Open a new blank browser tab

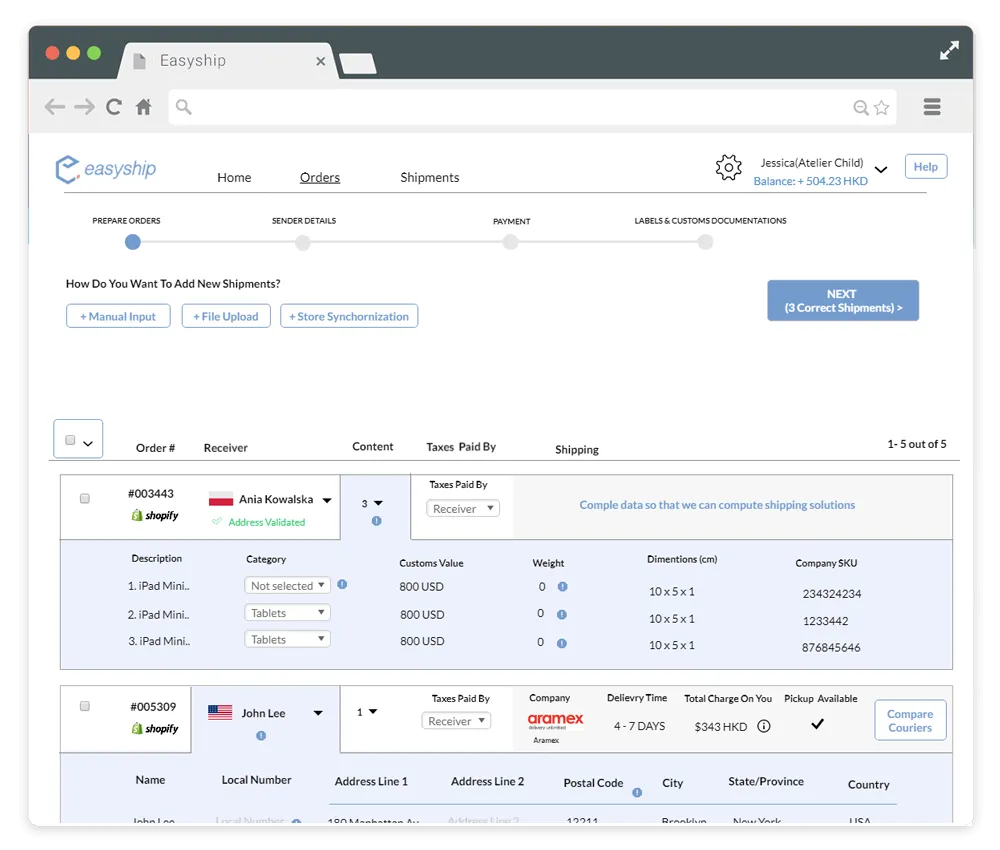pos(358,64)
